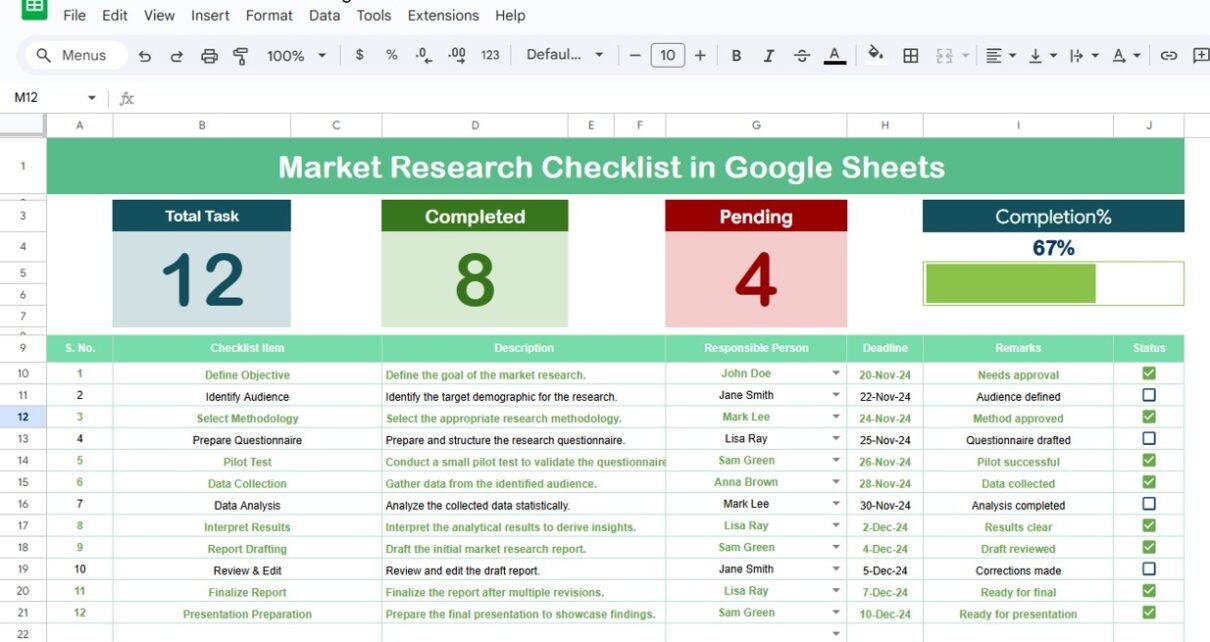Screen dimensions: 1210x642
Task: Open the Format menu
Action: [x=269, y=15]
